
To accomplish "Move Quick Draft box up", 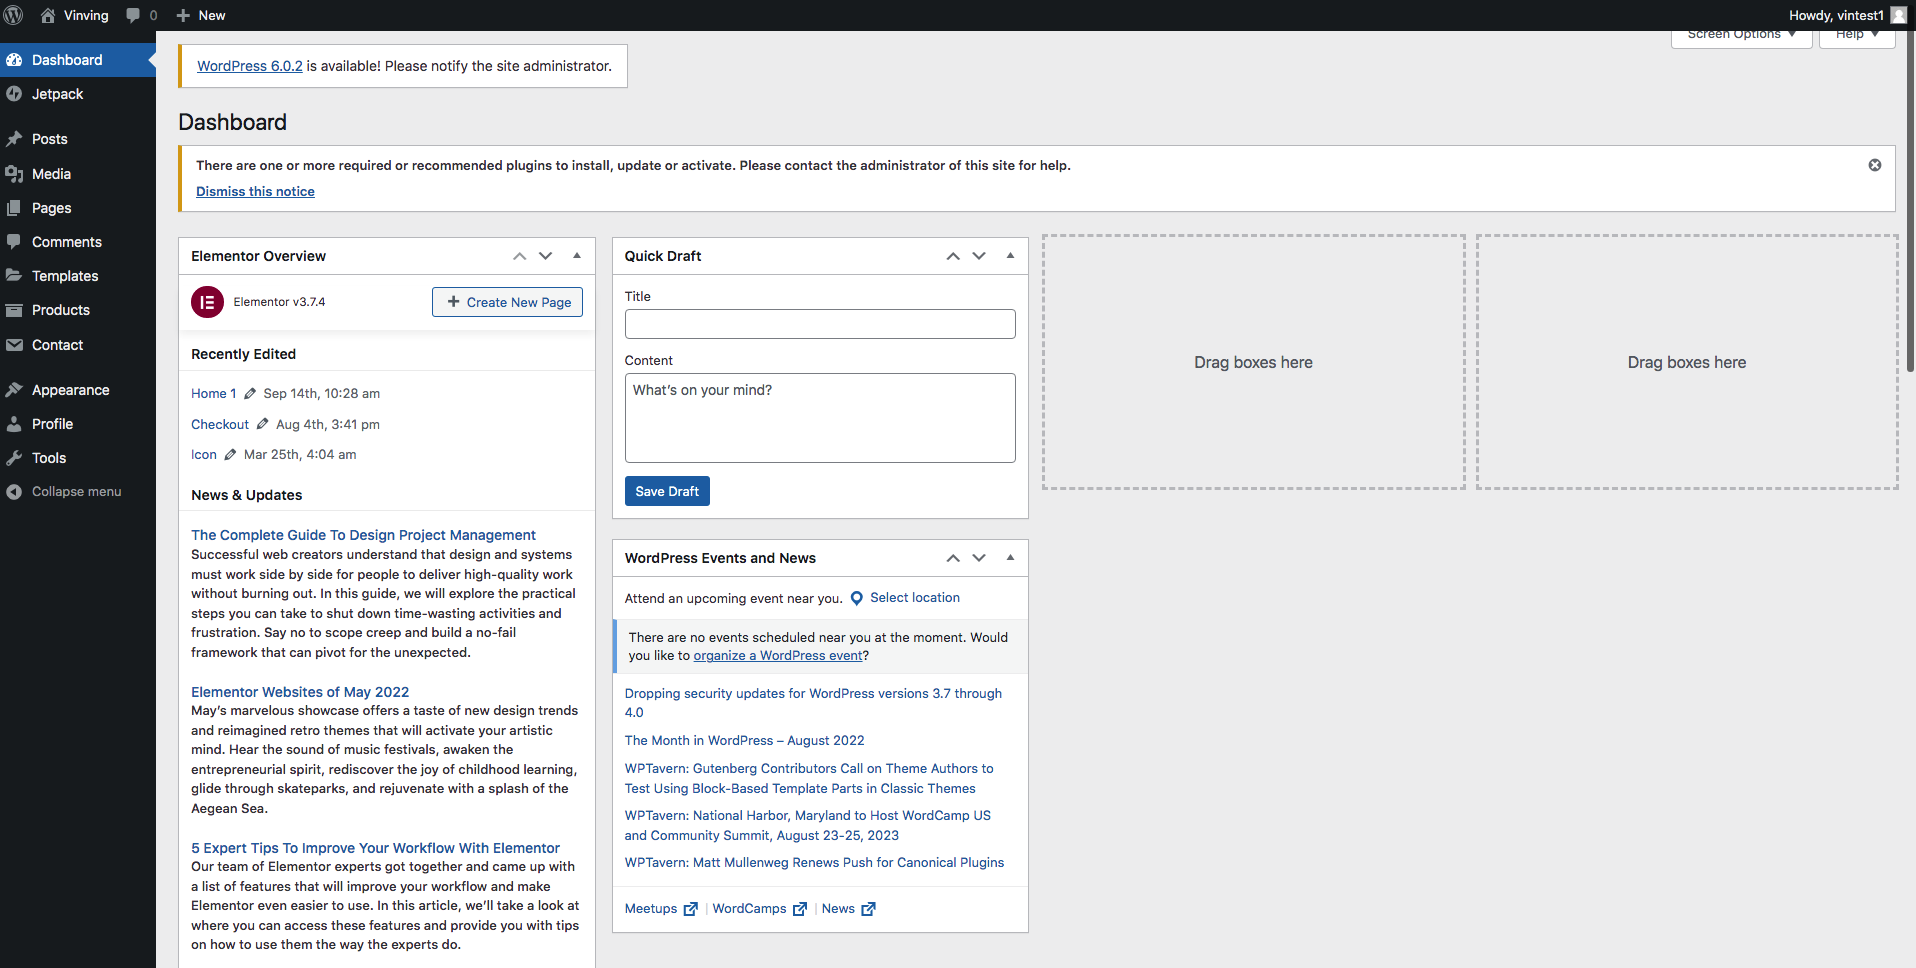I will click(x=953, y=256).
